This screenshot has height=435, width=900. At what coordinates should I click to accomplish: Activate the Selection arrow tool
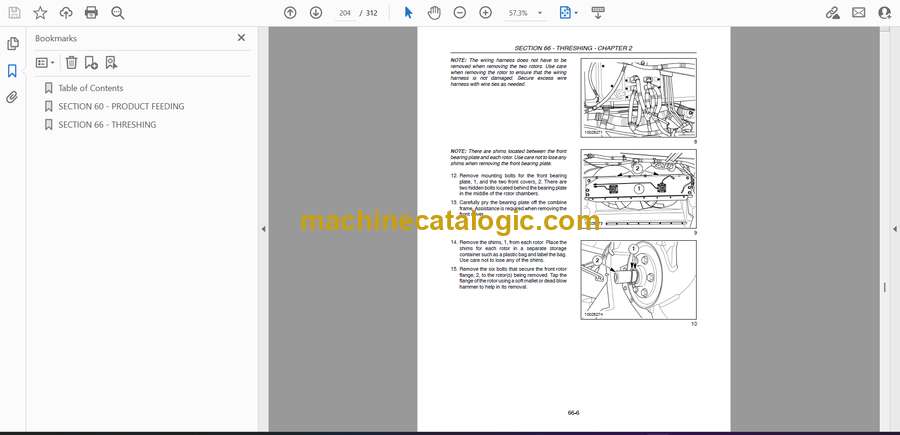[x=408, y=13]
